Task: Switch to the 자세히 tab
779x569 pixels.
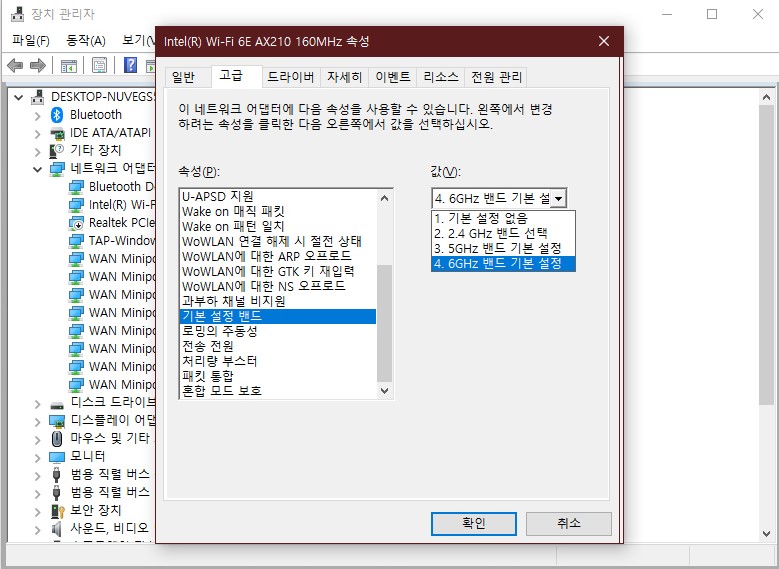Action: (x=344, y=77)
